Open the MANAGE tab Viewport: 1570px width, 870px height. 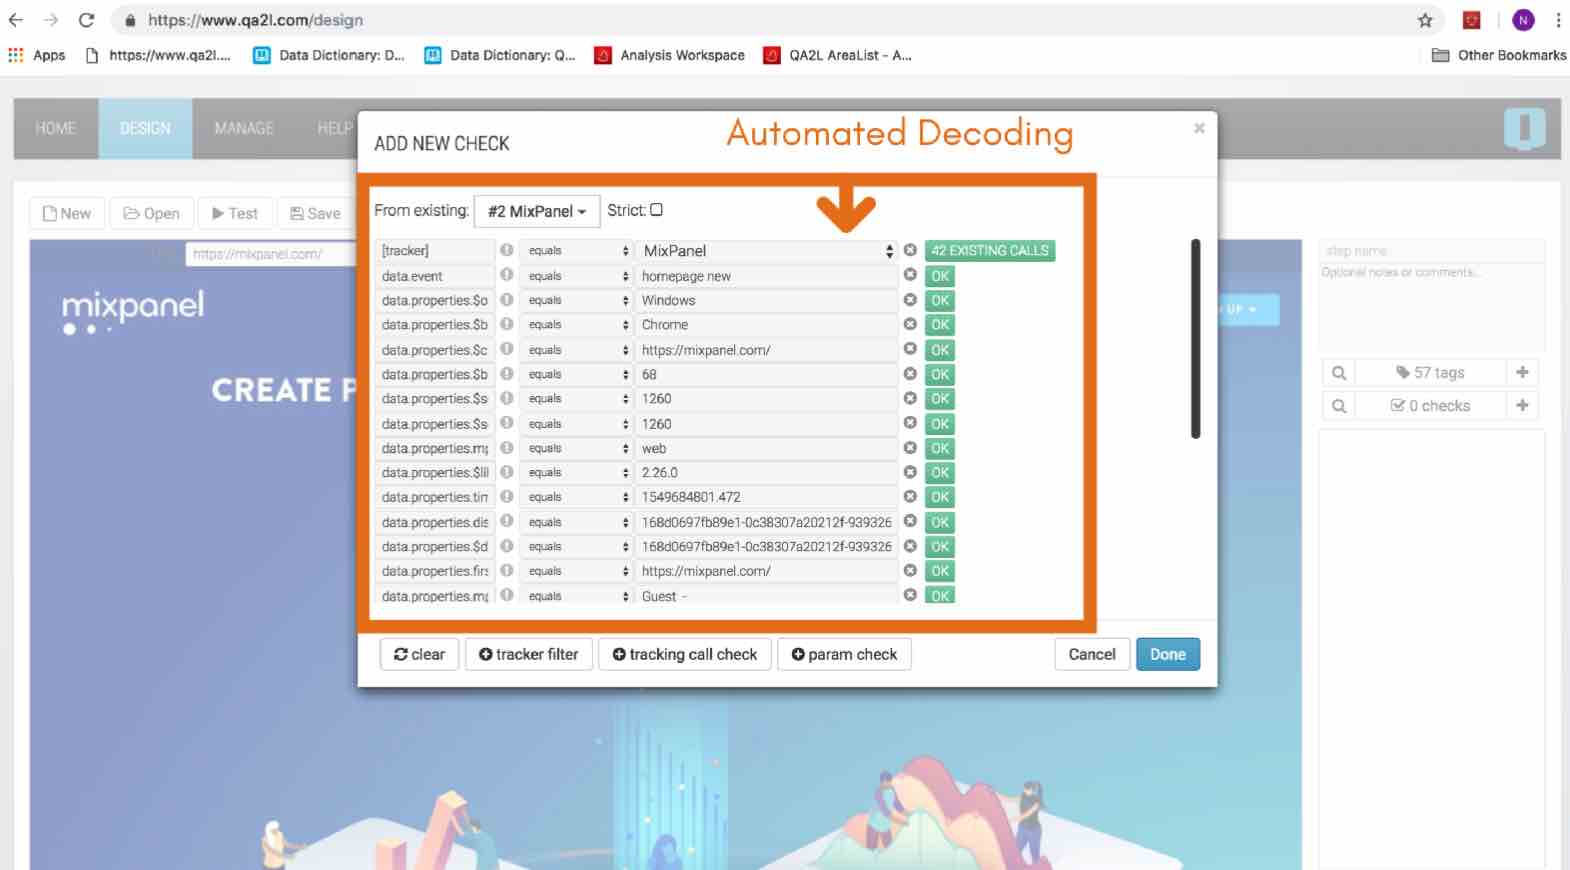pos(243,129)
